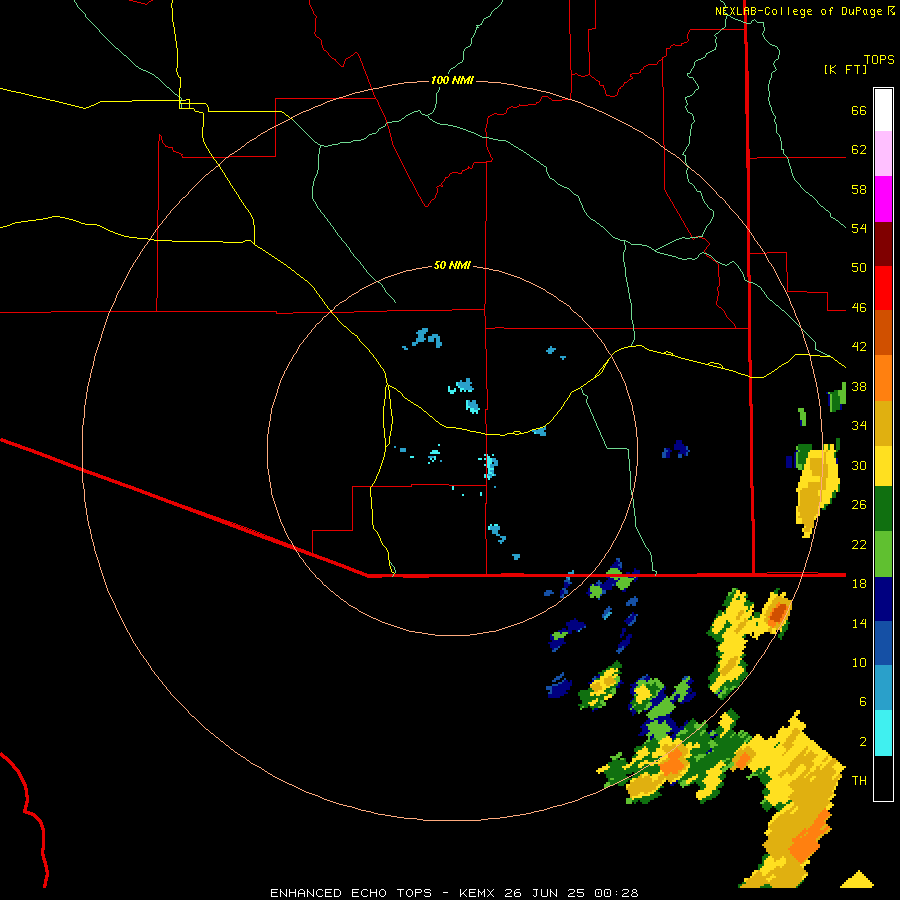Click the legend value '66'
The height and width of the screenshot is (900, 900).
(859, 110)
